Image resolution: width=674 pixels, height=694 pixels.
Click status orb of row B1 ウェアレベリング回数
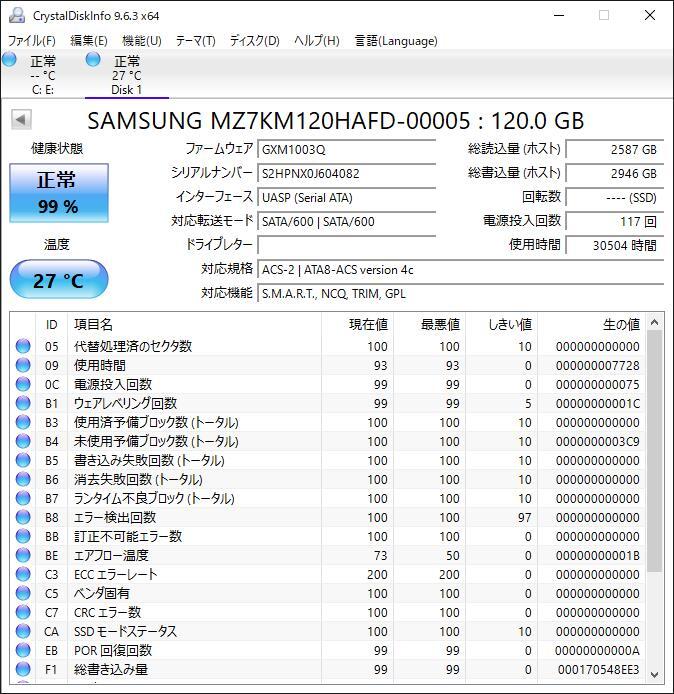point(23,403)
